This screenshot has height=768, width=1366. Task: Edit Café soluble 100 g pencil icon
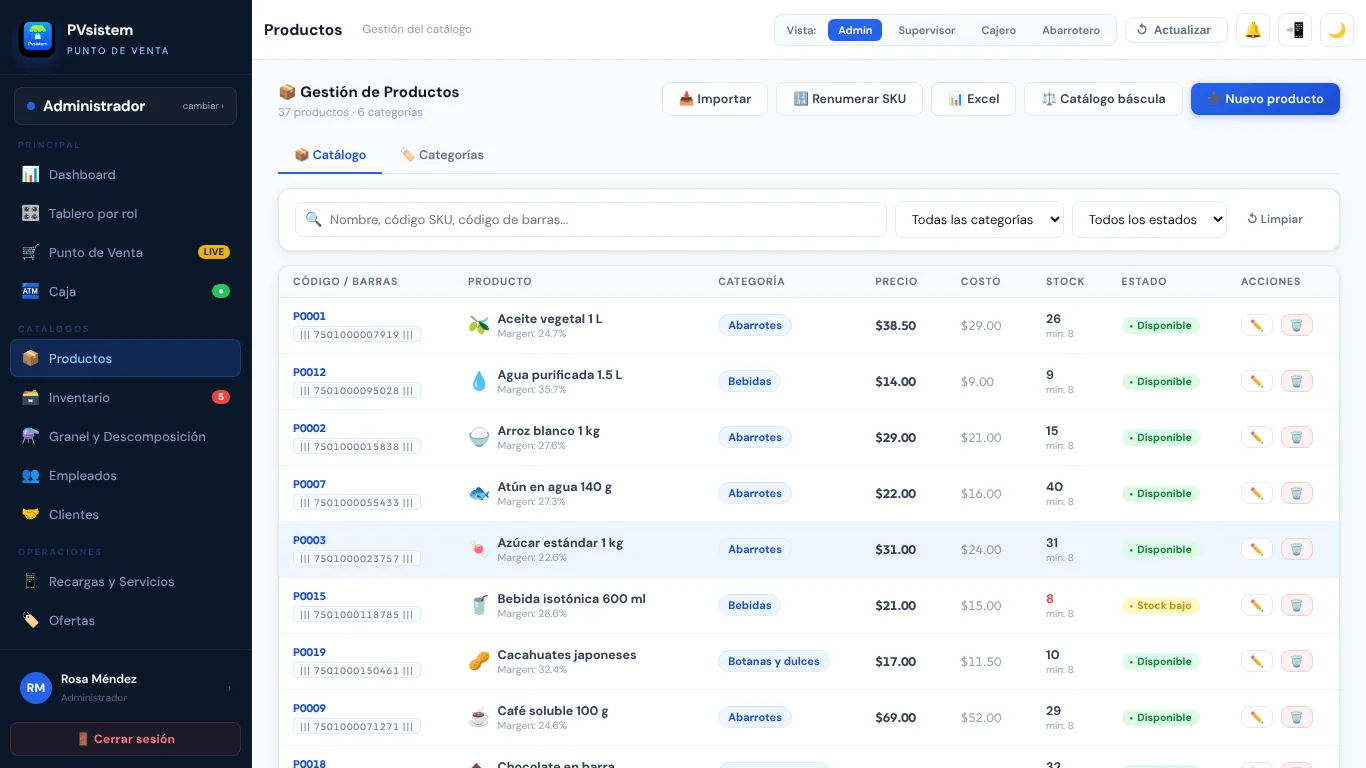point(1256,717)
